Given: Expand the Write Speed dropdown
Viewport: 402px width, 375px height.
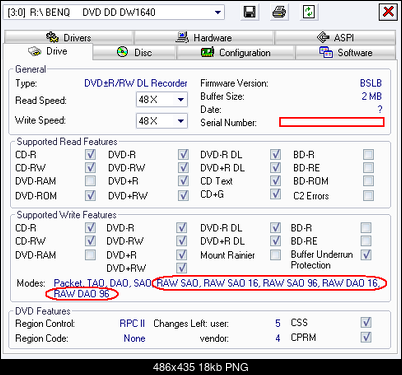Looking at the screenshot, I should pos(181,120).
